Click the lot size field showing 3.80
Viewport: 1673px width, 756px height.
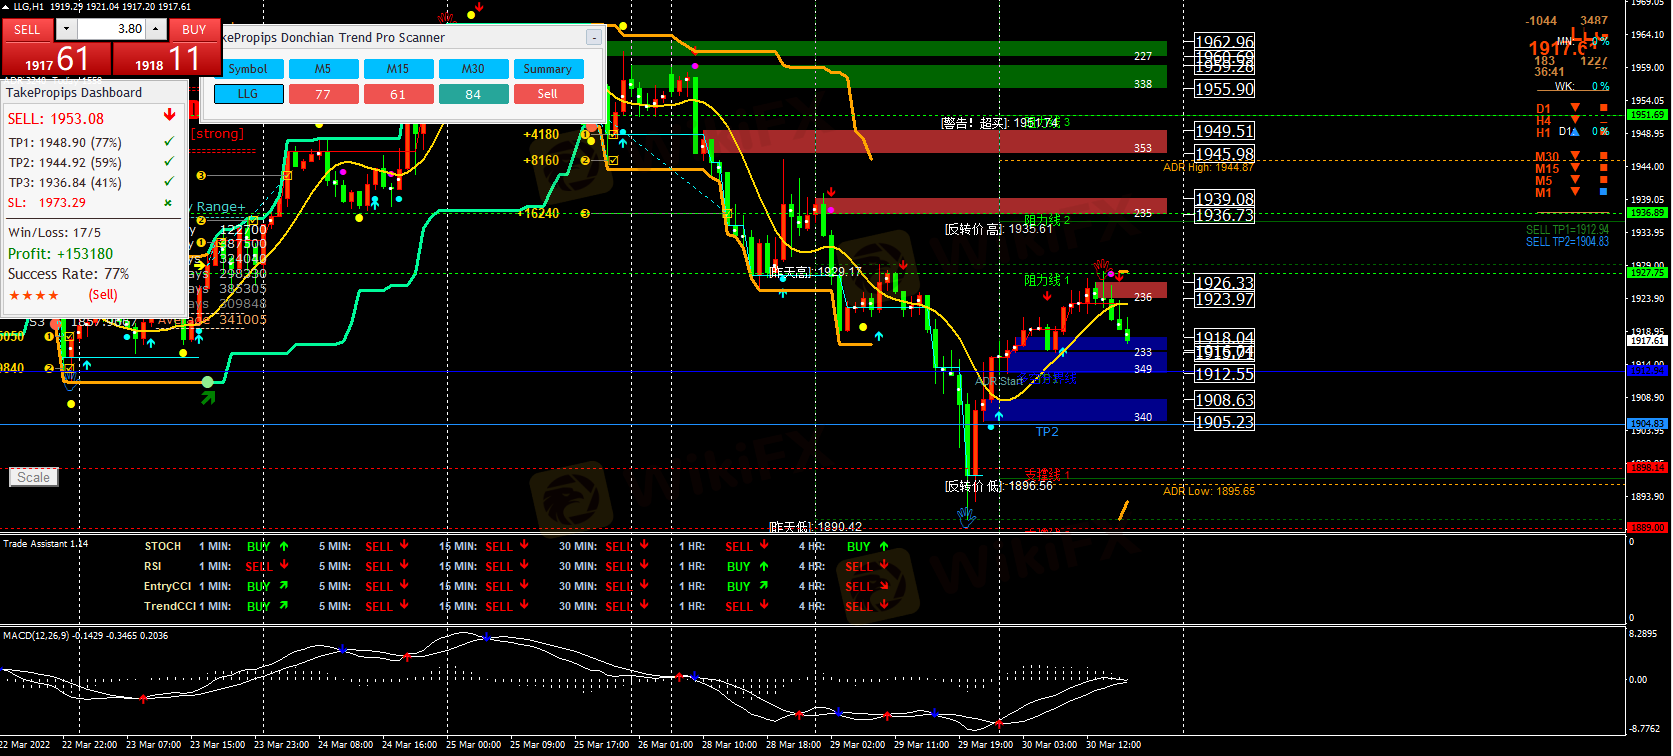coord(112,29)
